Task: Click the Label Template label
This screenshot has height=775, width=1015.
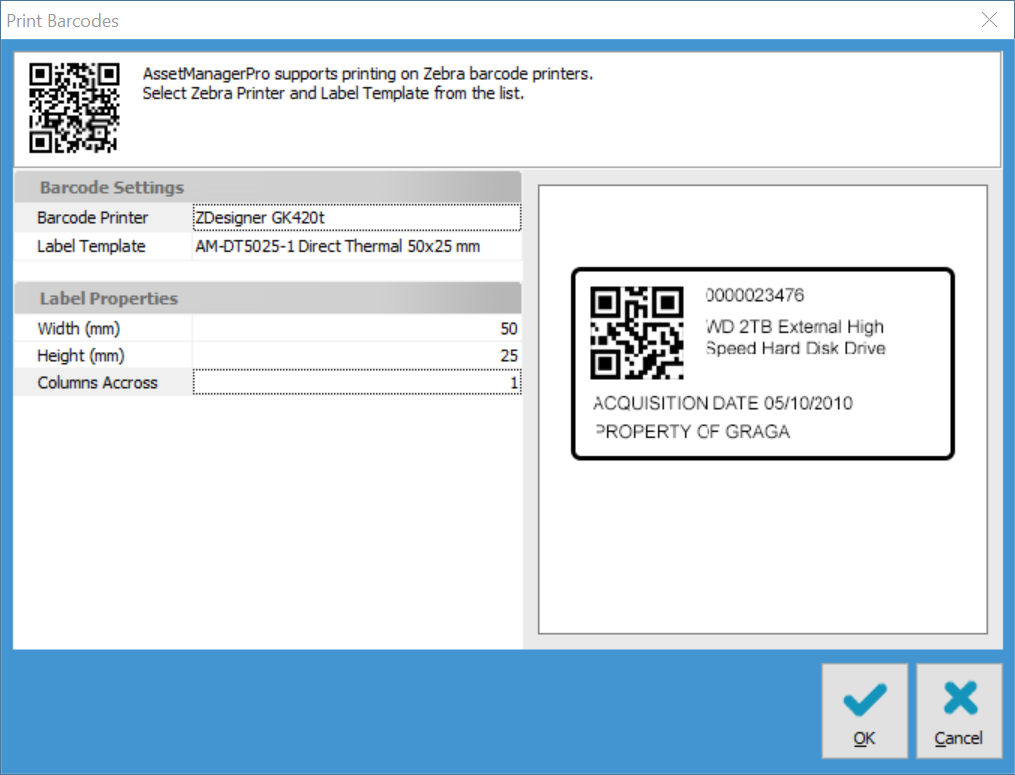Action: [91, 246]
